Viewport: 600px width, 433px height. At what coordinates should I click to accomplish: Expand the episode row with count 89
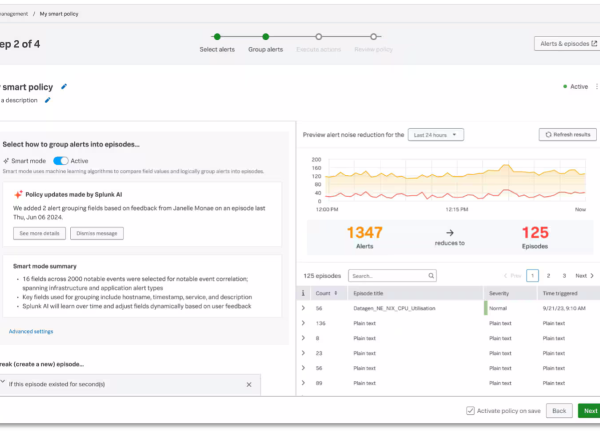coord(303,383)
